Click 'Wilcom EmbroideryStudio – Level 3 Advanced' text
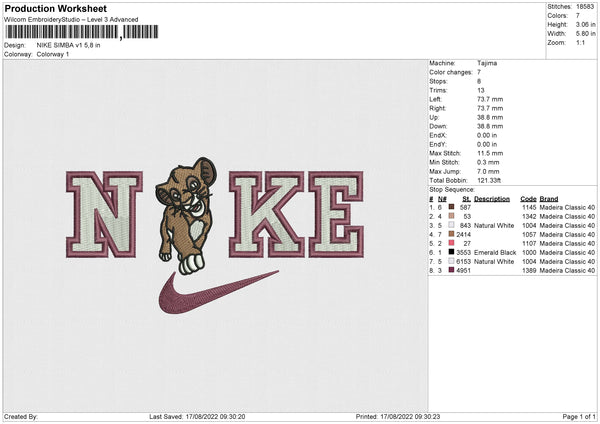 coord(71,20)
